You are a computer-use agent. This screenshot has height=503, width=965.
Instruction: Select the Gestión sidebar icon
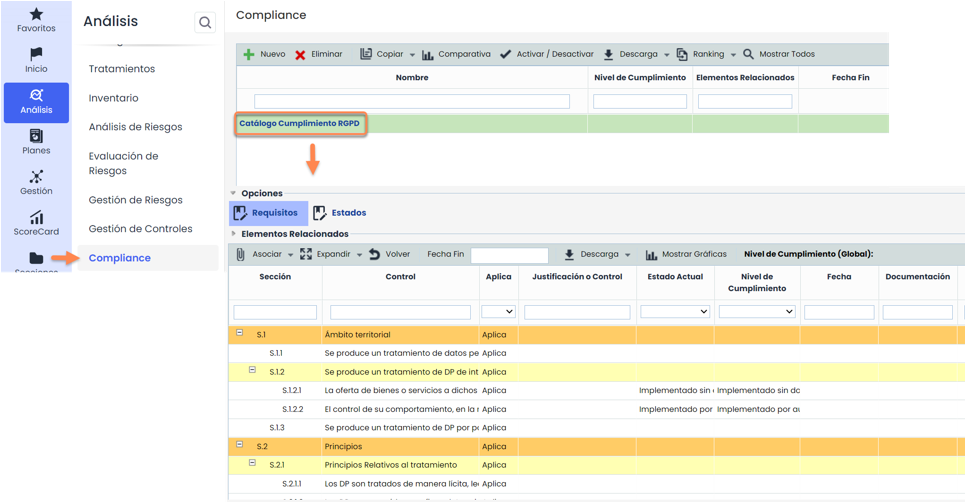pyautogui.click(x=36, y=177)
